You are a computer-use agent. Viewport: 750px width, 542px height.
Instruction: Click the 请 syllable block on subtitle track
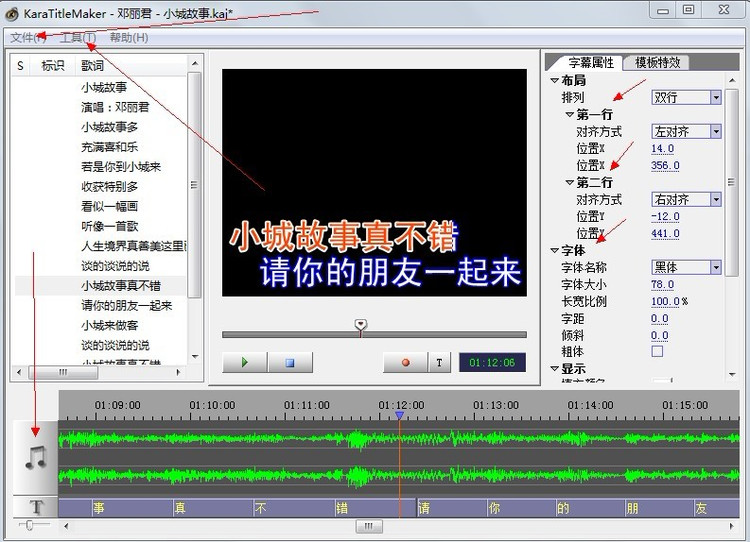click(x=452, y=508)
